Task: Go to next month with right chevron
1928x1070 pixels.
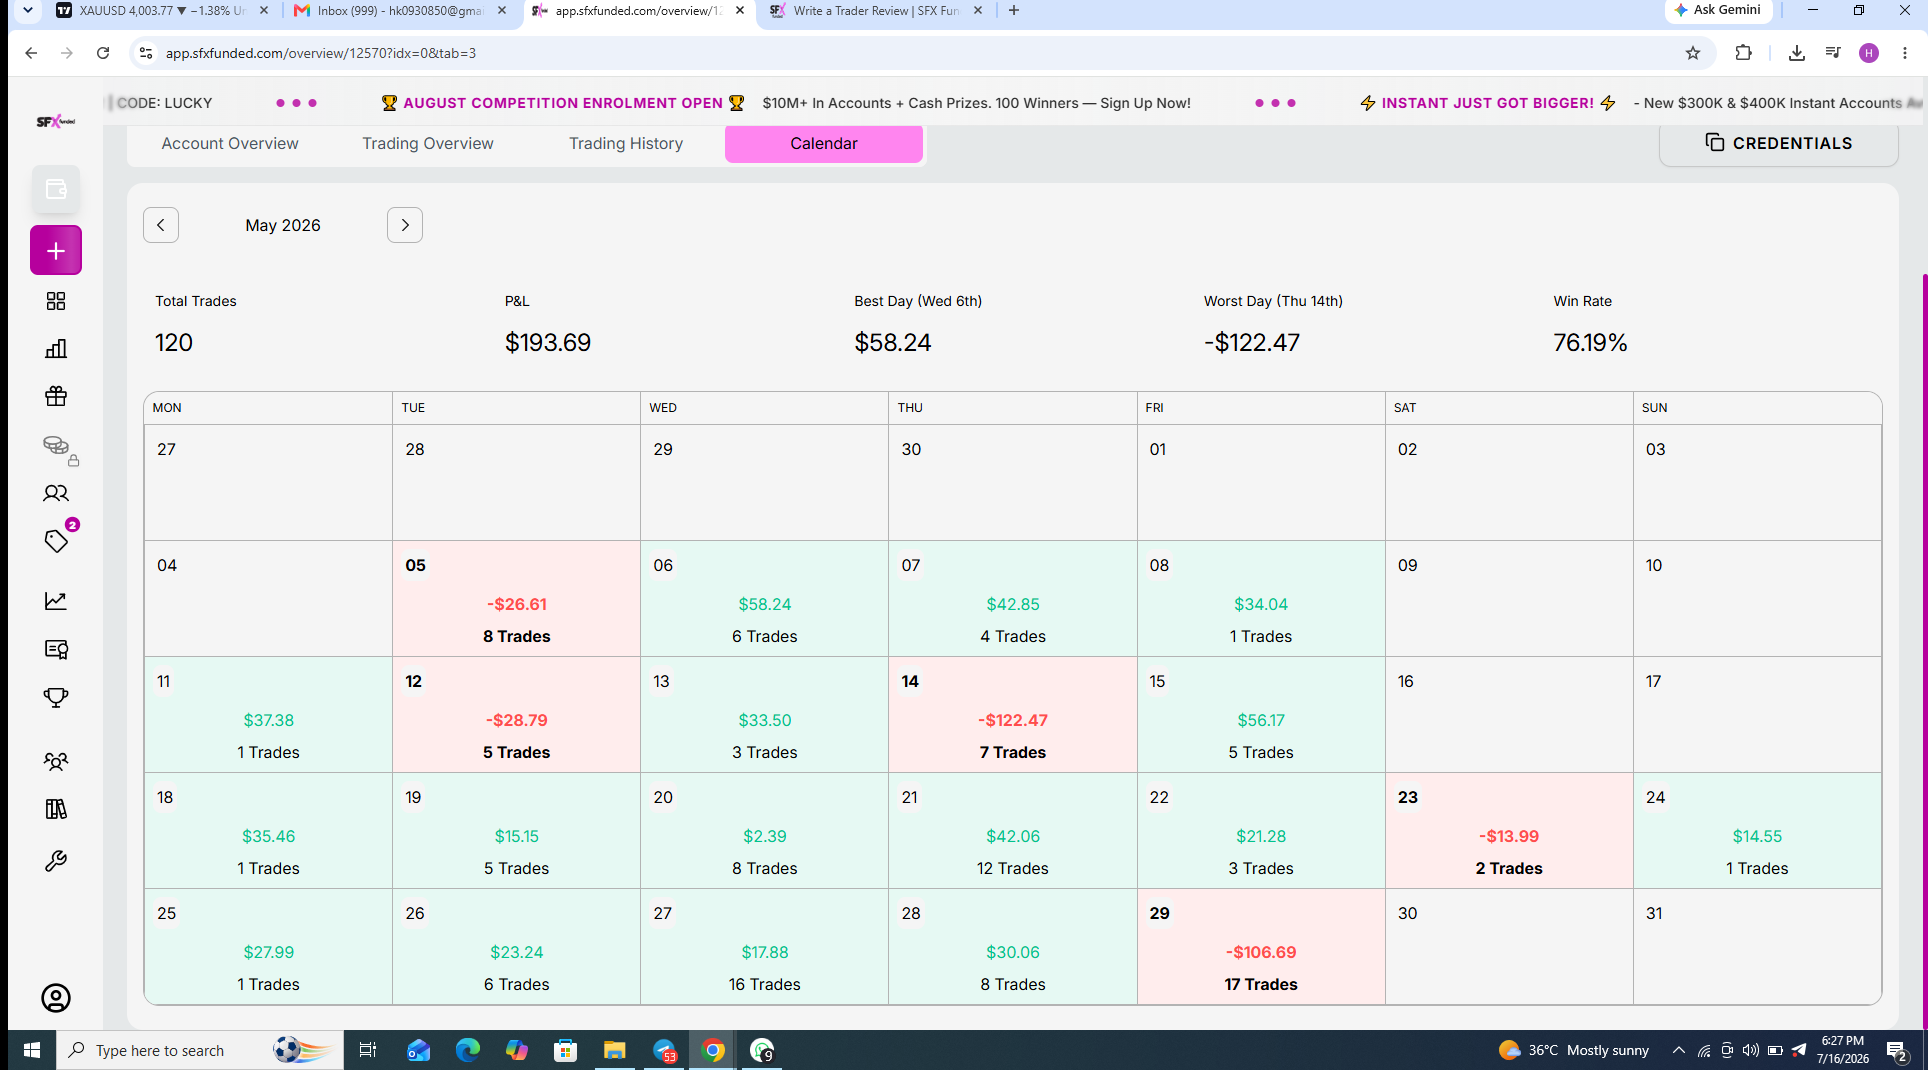Action: coord(405,225)
